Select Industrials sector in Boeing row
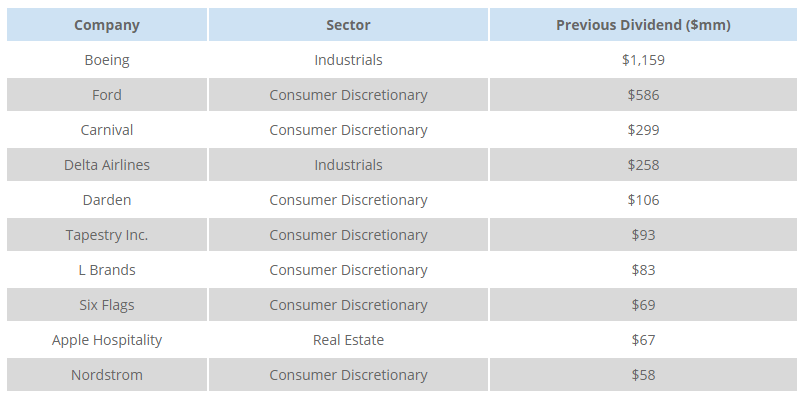807x399 pixels. pyautogui.click(x=348, y=60)
